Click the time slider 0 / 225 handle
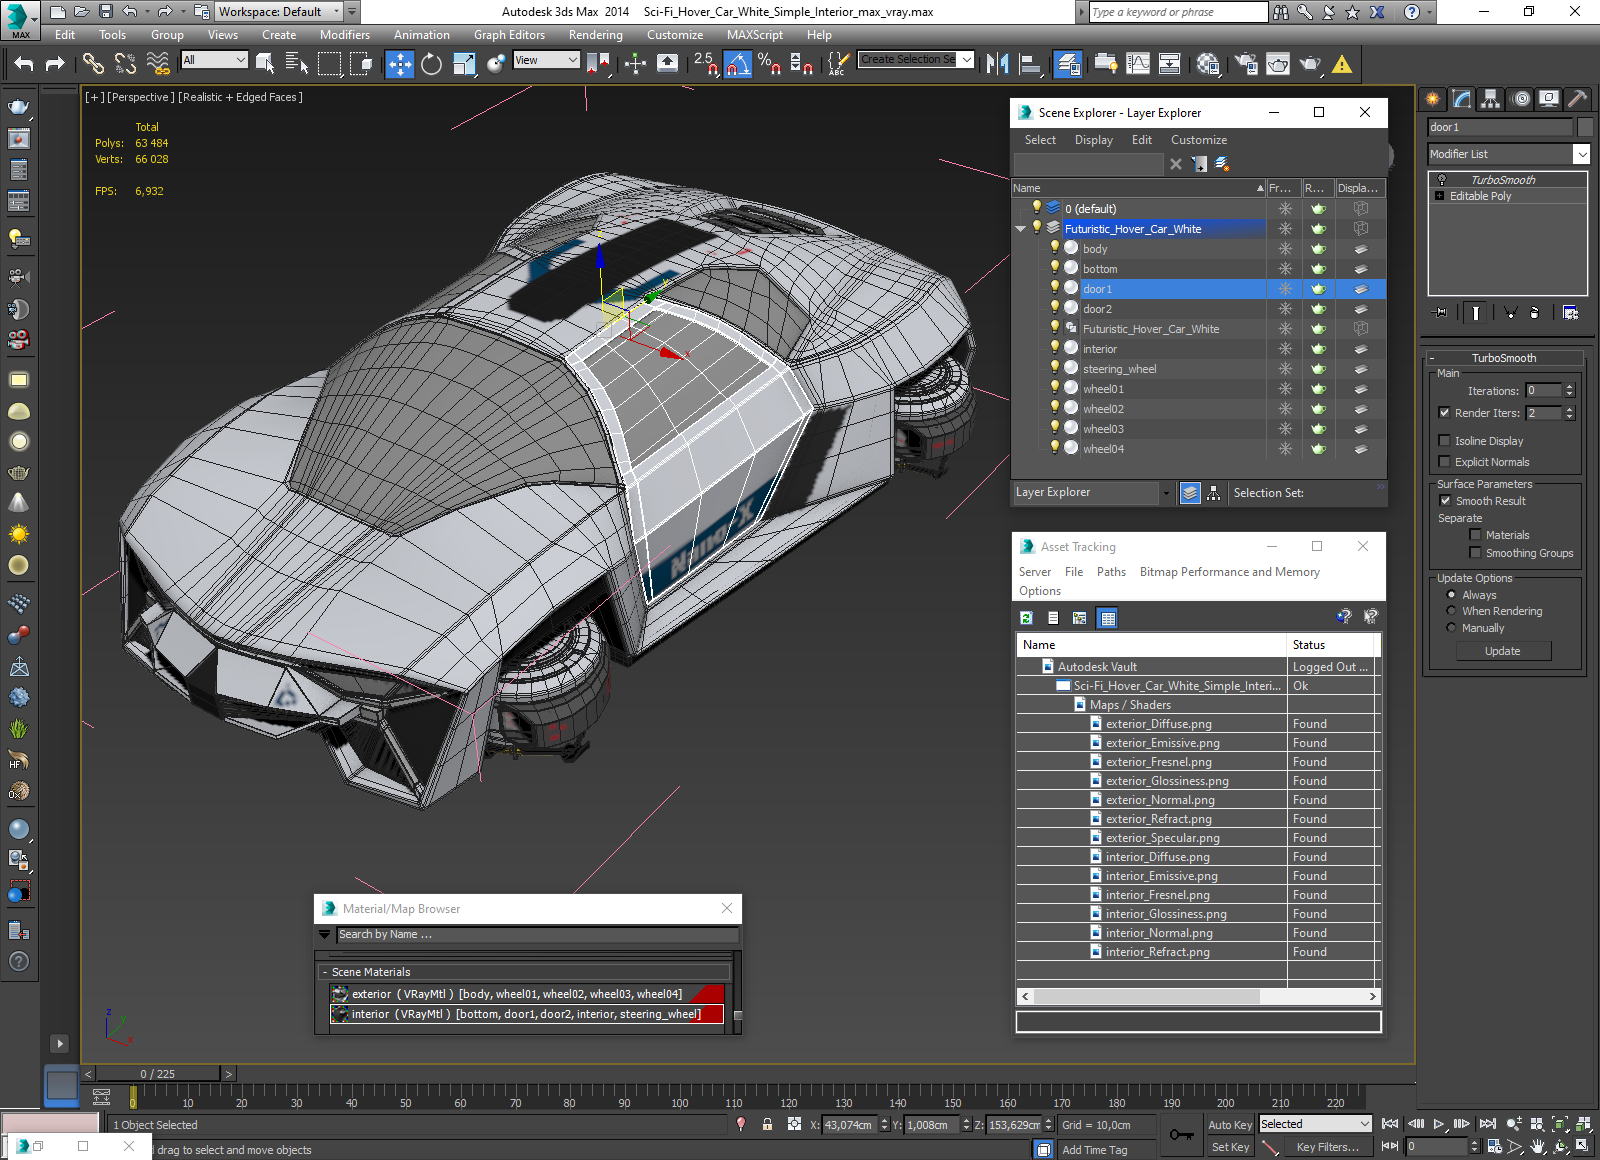Viewport: 1600px width, 1160px height. (157, 1073)
